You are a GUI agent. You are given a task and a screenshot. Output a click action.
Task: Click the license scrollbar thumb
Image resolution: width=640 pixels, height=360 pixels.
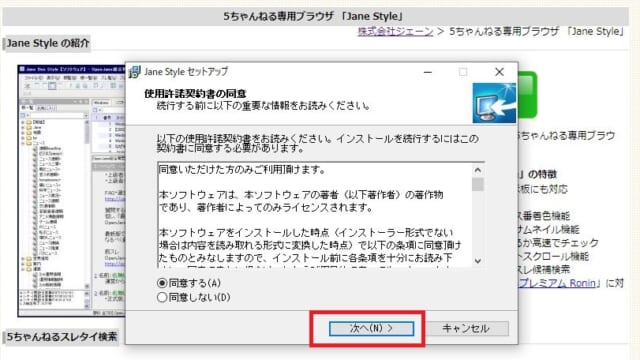click(x=478, y=184)
